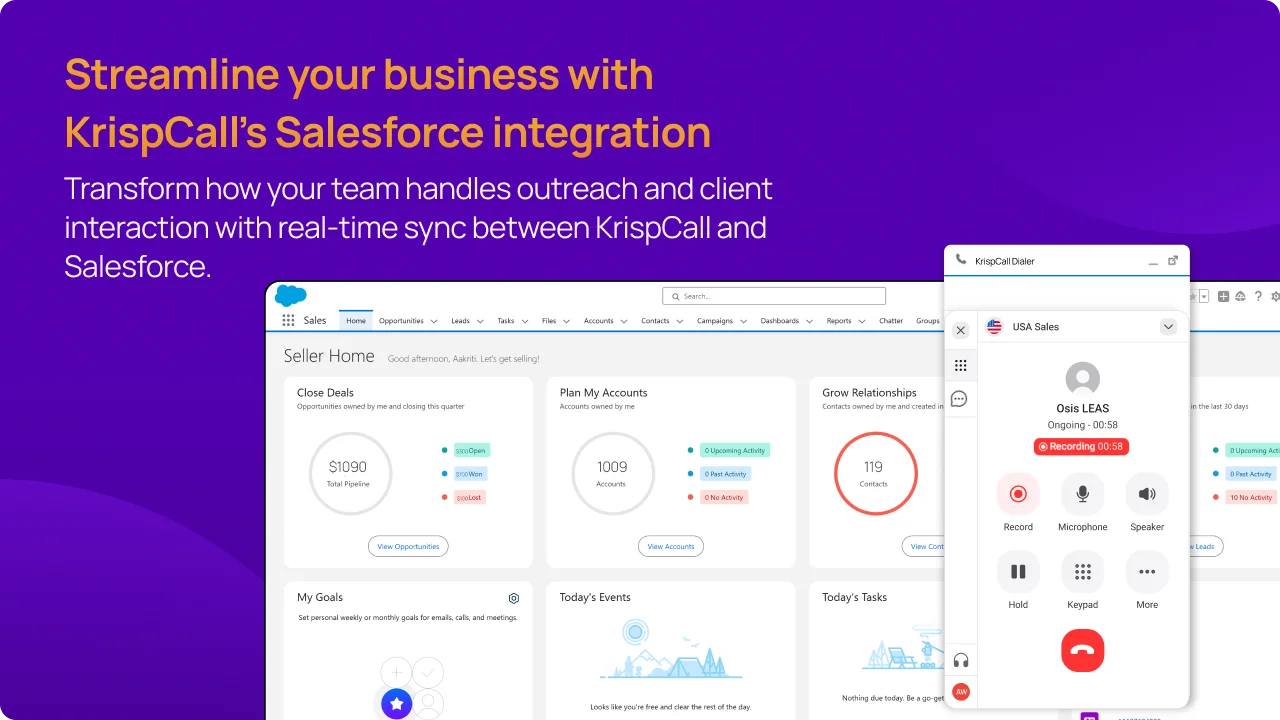Click 0 Upcoming Activity in Plan My Accounts
The height and width of the screenshot is (720, 1280).
(x=735, y=451)
